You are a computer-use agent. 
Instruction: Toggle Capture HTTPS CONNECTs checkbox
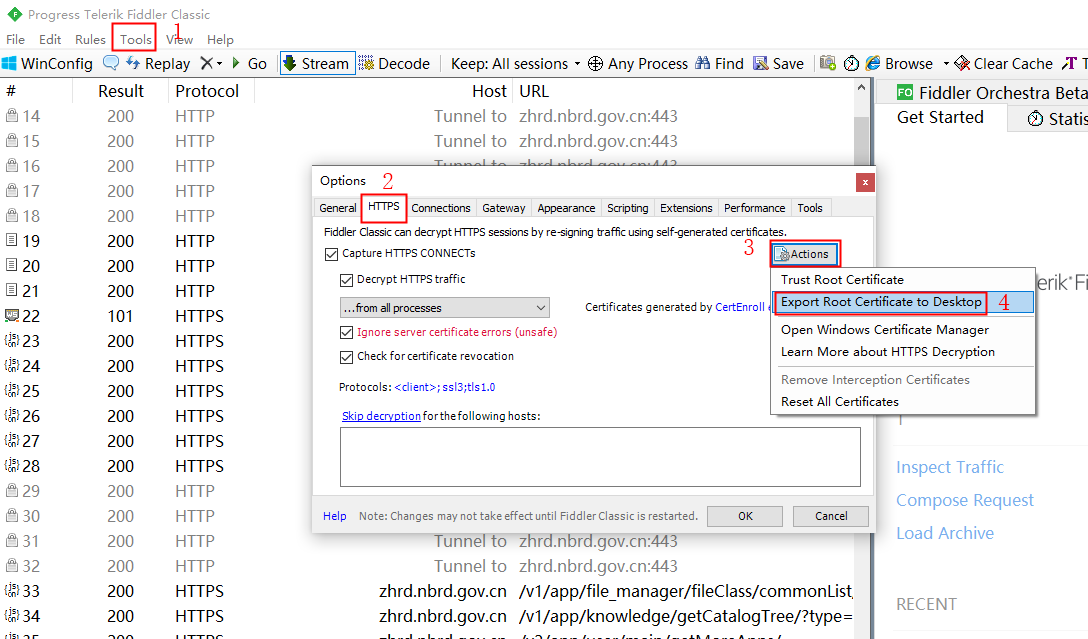tap(332, 254)
